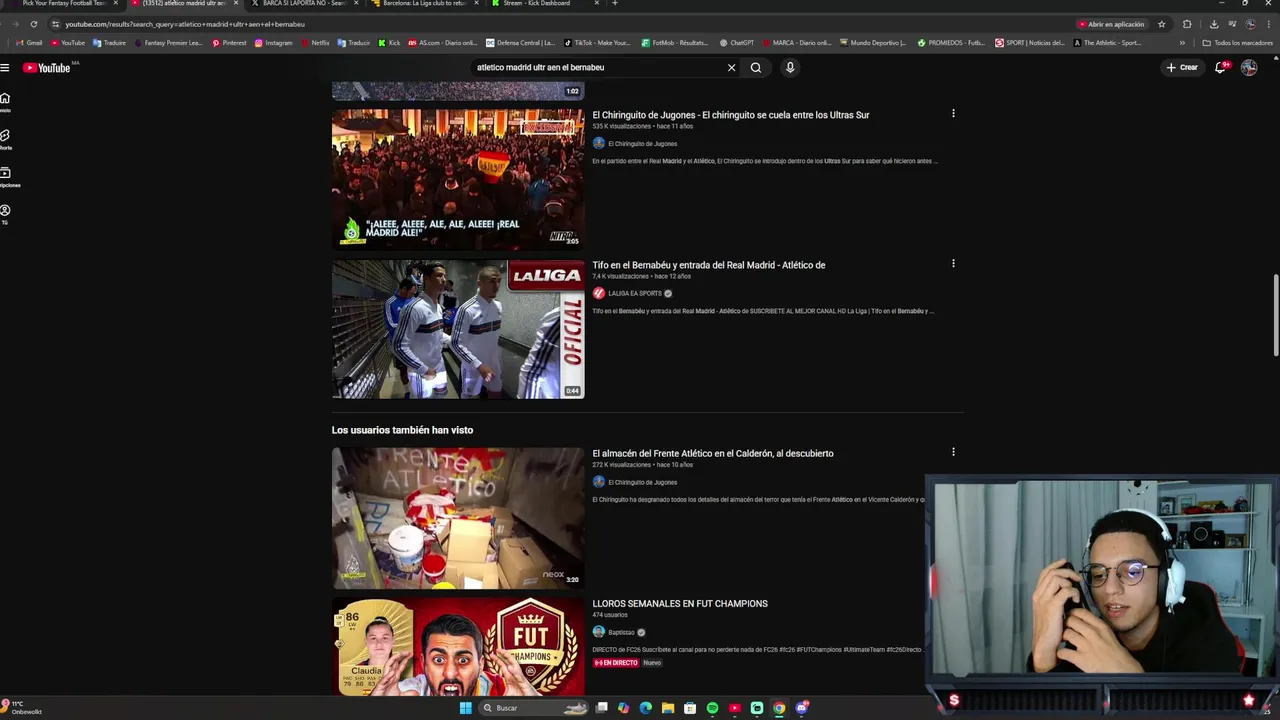
Task: Click the YouTube logo
Action: click(x=47, y=68)
